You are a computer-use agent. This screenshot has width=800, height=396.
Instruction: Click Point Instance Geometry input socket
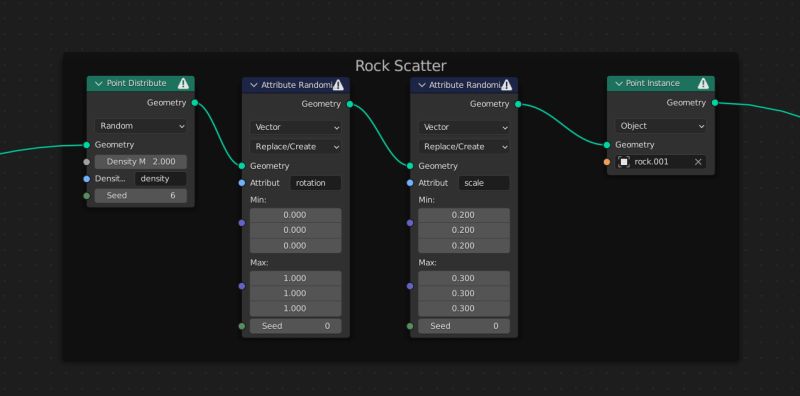607,145
